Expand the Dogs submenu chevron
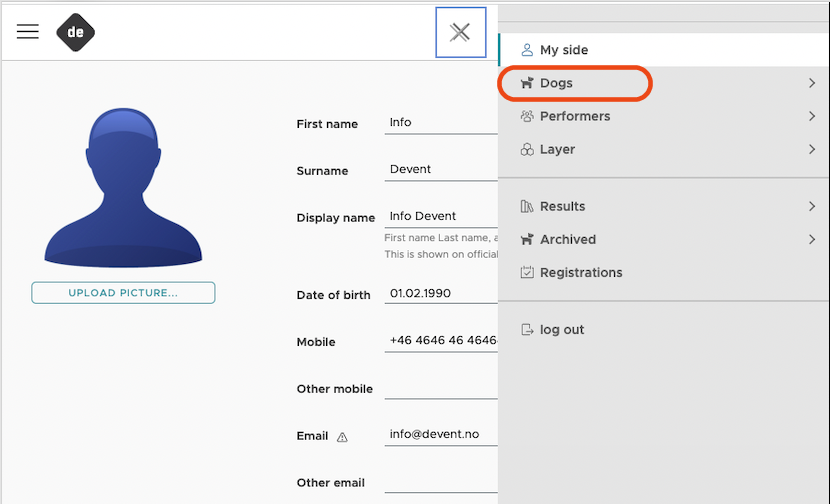Viewport: 830px width, 504px height. click(812, 83)
